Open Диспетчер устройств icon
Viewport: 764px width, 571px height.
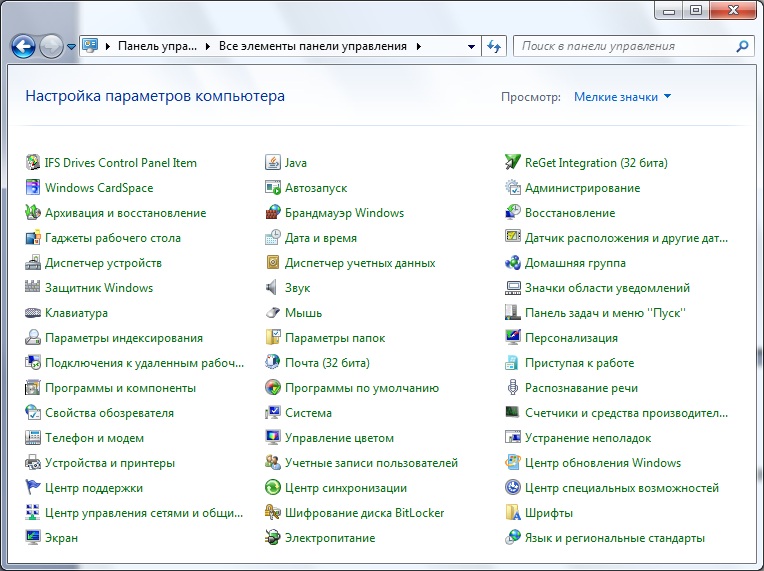coord(33,263)
